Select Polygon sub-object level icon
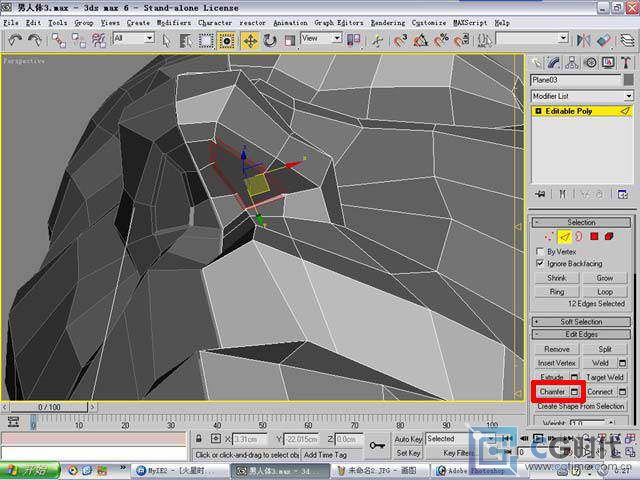Image resolution: width=640 pixels, height=480 pixels. tap(594, 236)
